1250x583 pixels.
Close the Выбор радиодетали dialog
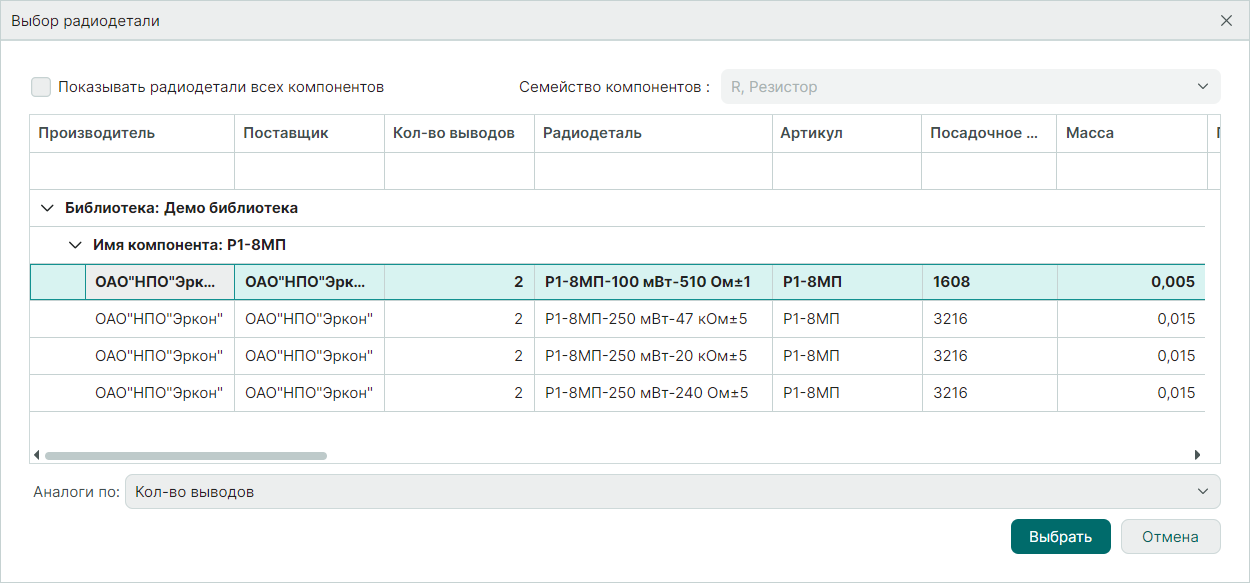pos(1226,21)
